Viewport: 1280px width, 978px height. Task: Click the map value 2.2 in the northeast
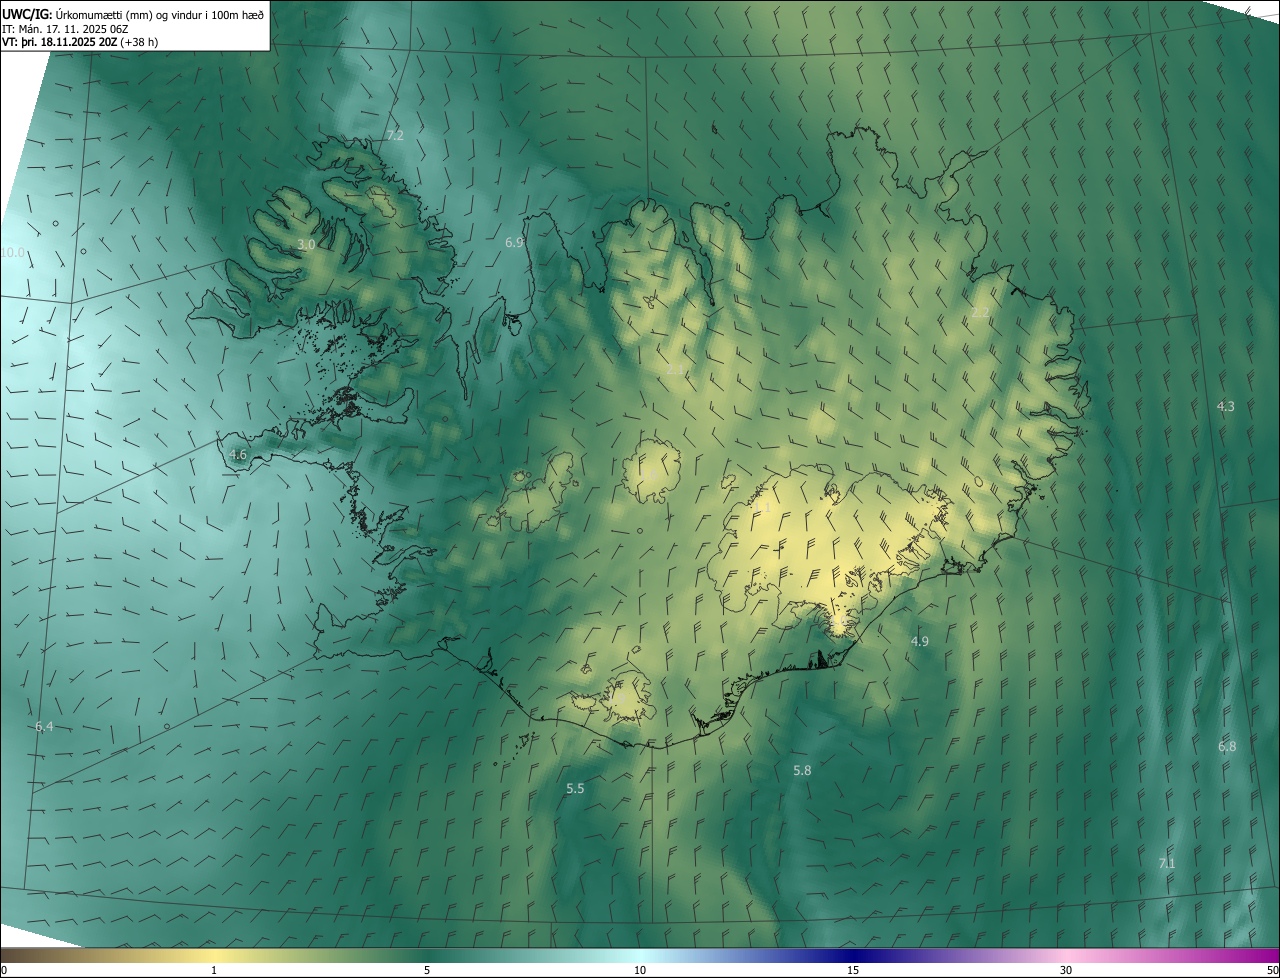(x=980, y=312)
